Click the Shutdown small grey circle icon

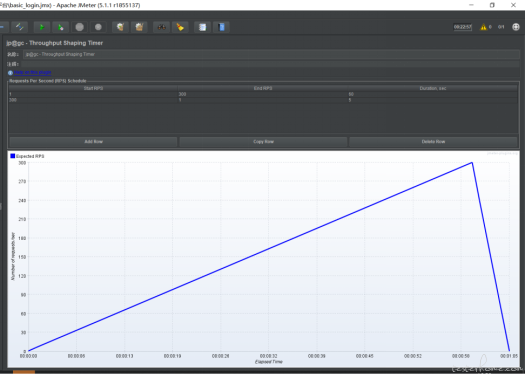coord(98,27)
